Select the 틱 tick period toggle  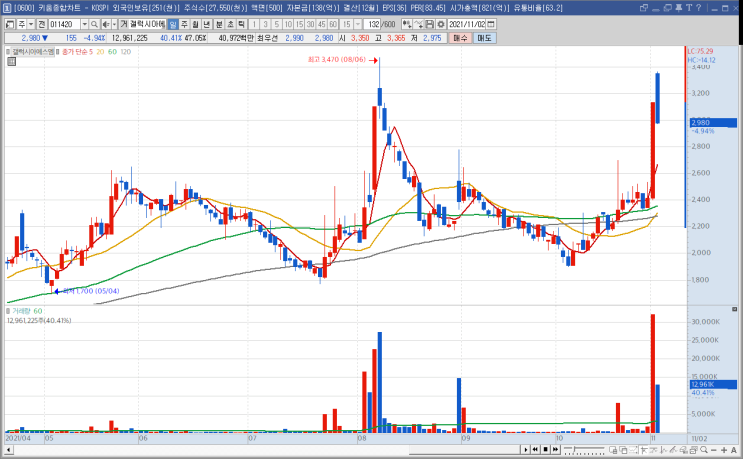tap(241, 24)
